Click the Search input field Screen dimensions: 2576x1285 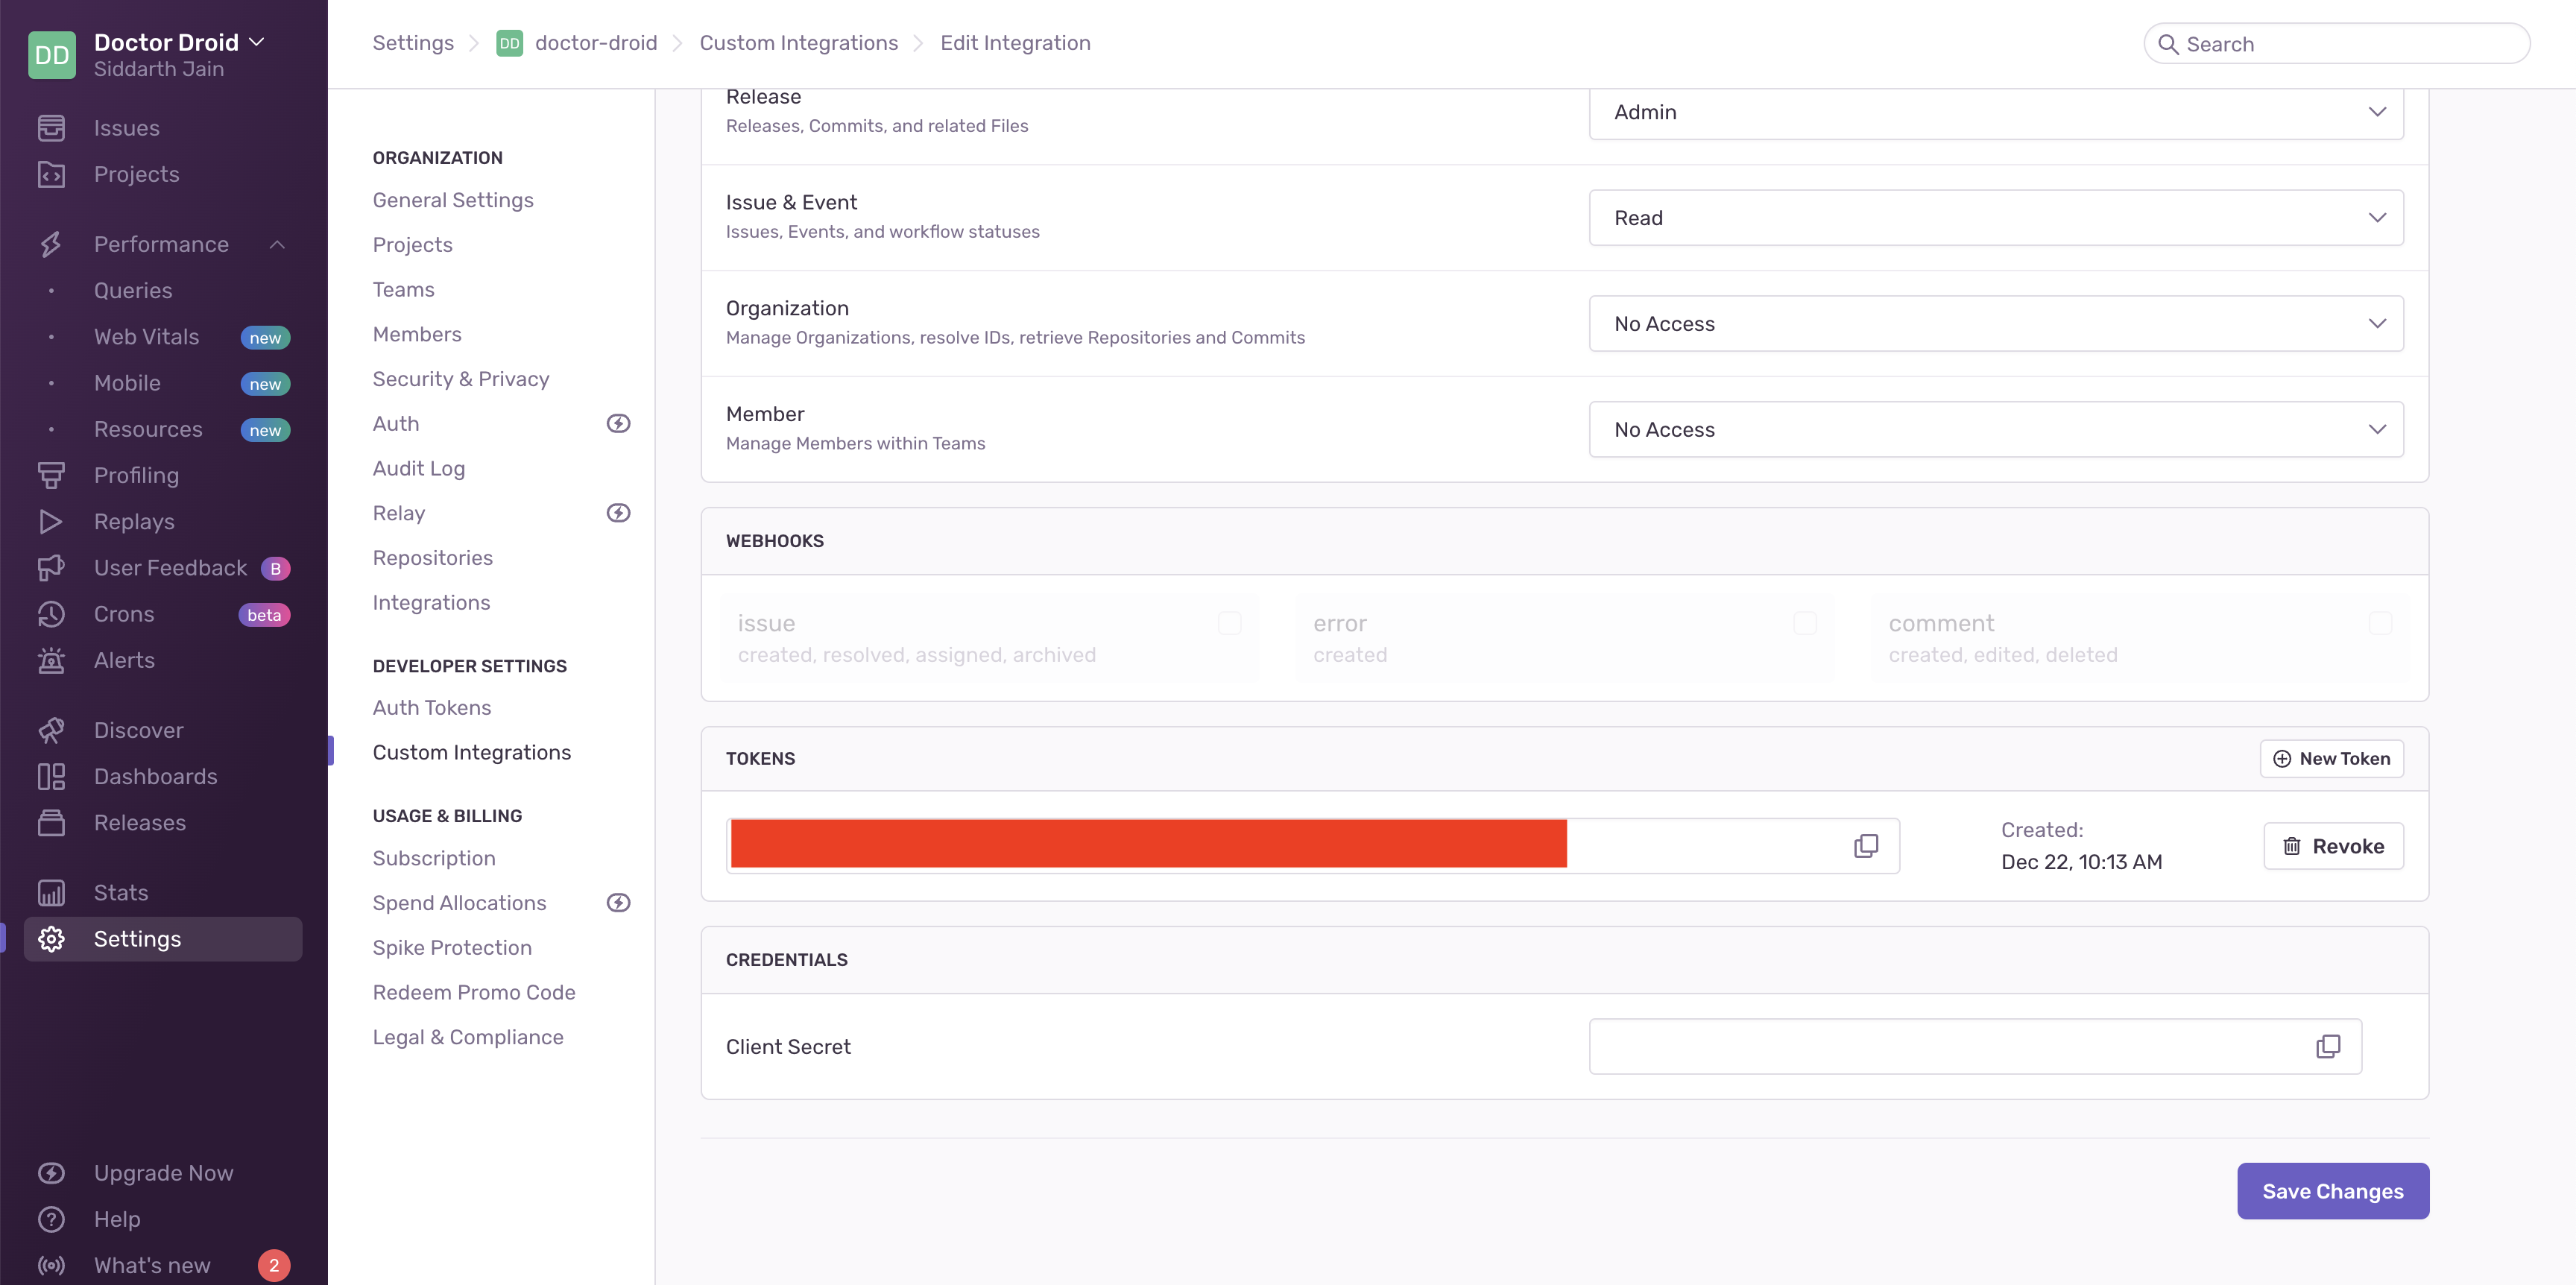point(2337,44)
